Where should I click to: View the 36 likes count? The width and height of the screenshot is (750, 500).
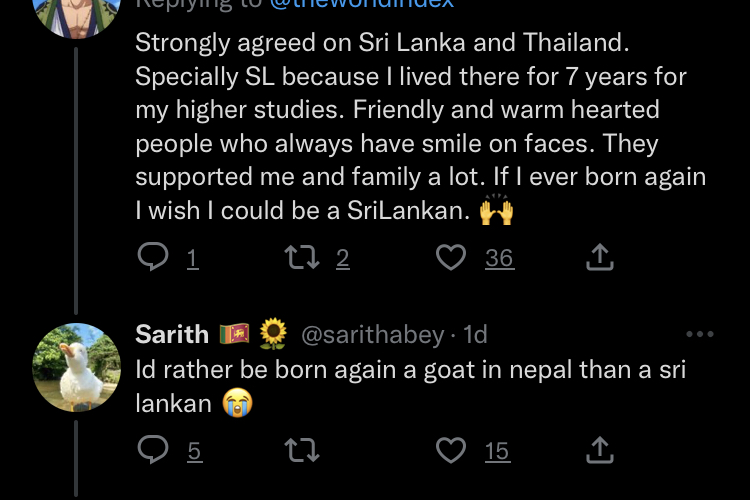499,258
